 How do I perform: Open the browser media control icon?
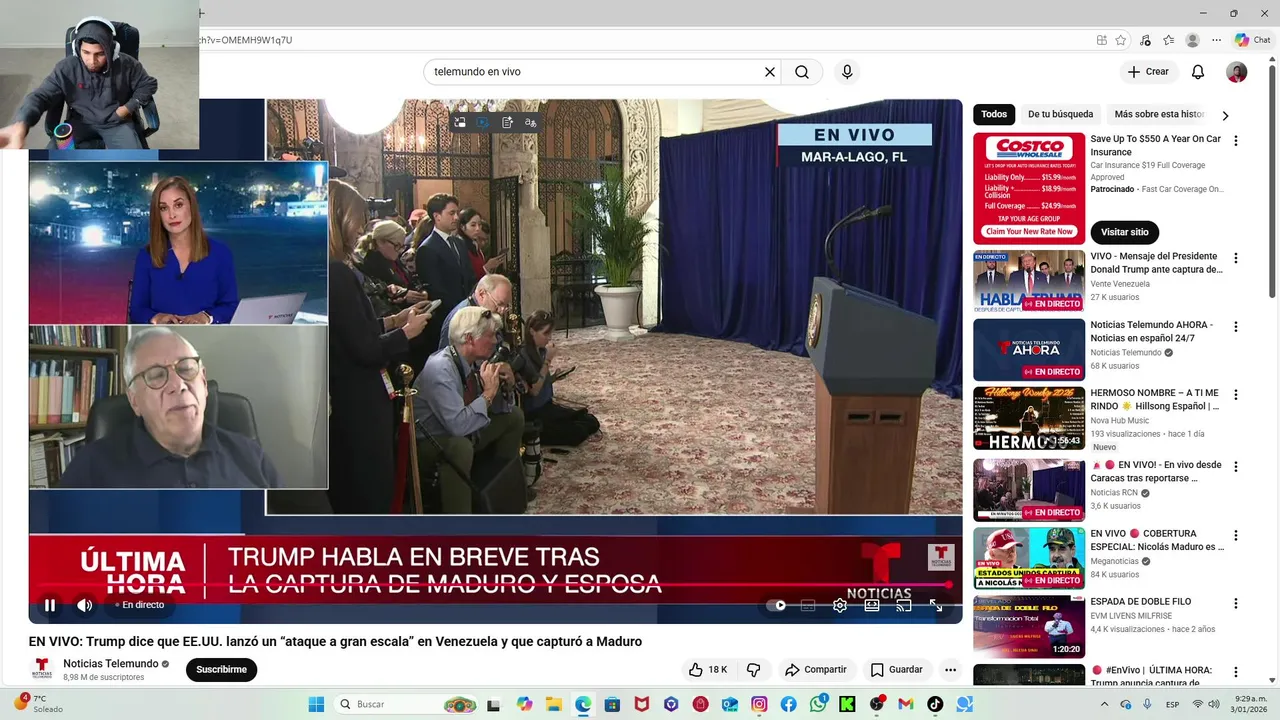1145,40
